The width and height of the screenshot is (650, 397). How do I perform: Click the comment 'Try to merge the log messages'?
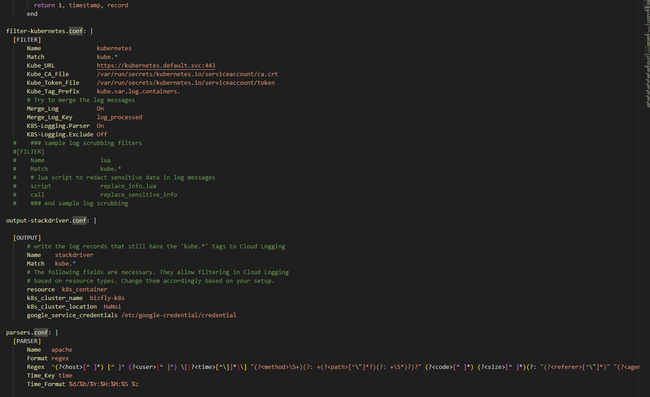tap(81, 100)
